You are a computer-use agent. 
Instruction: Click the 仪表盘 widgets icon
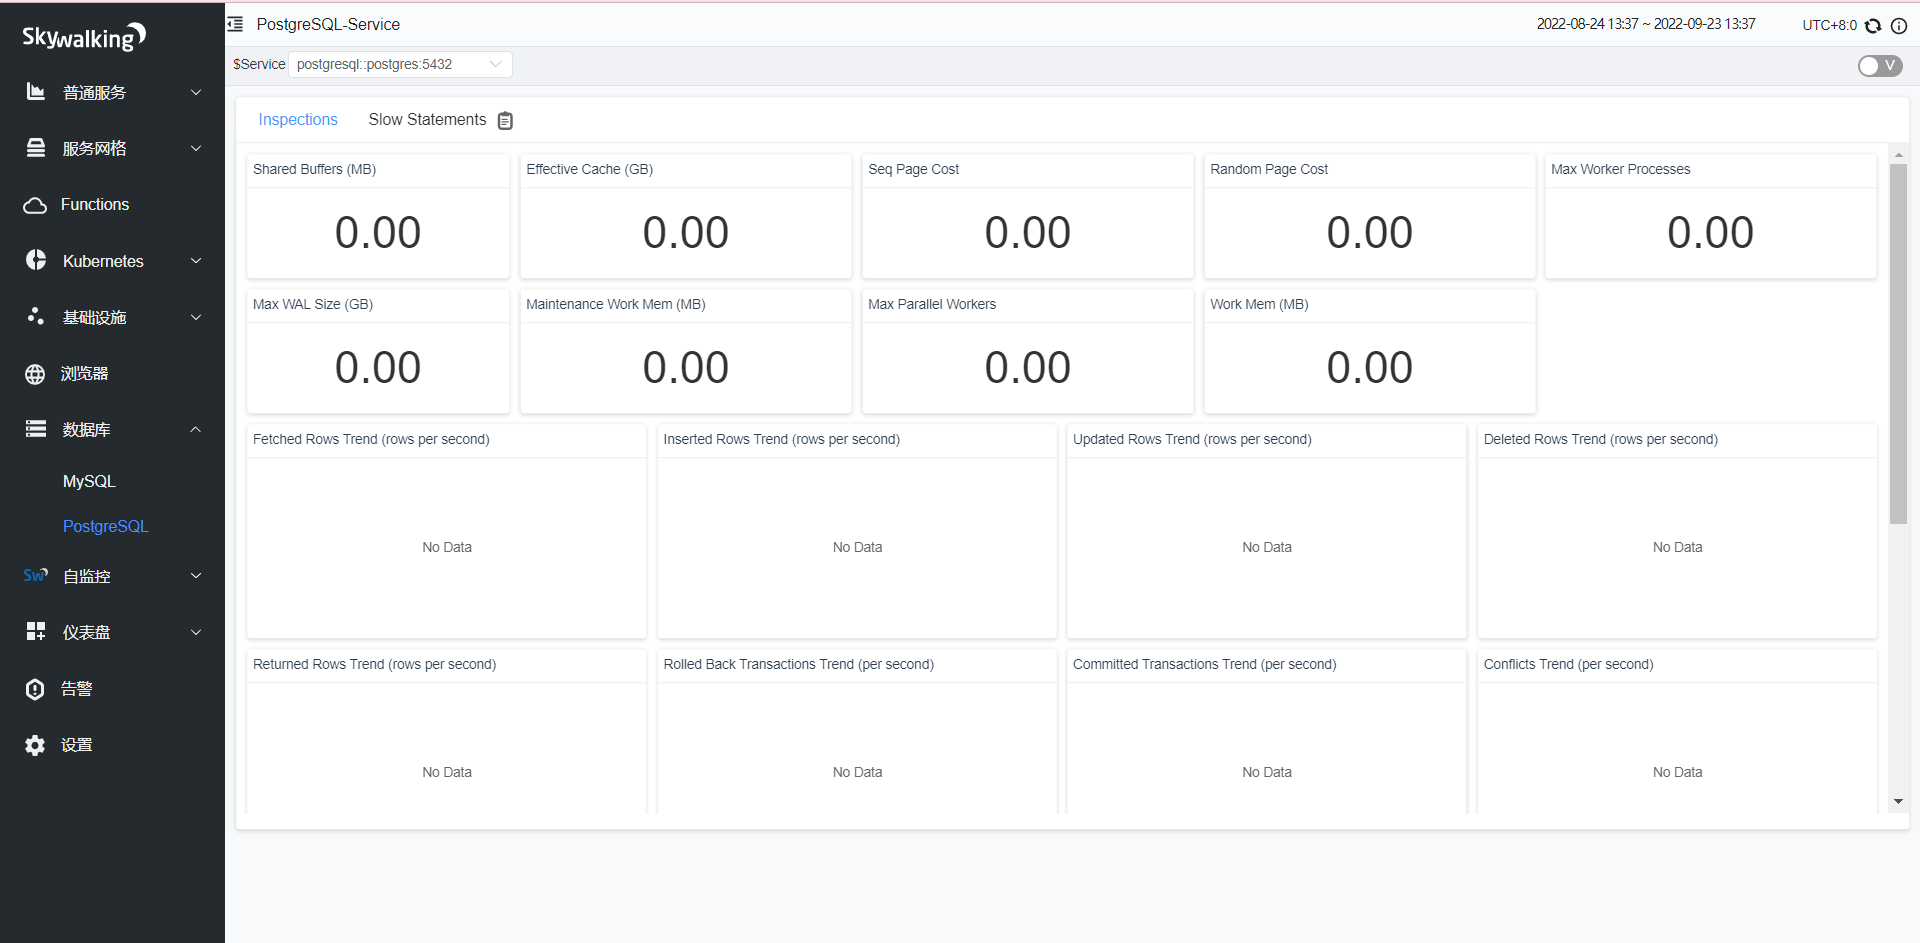click(36, 631)
